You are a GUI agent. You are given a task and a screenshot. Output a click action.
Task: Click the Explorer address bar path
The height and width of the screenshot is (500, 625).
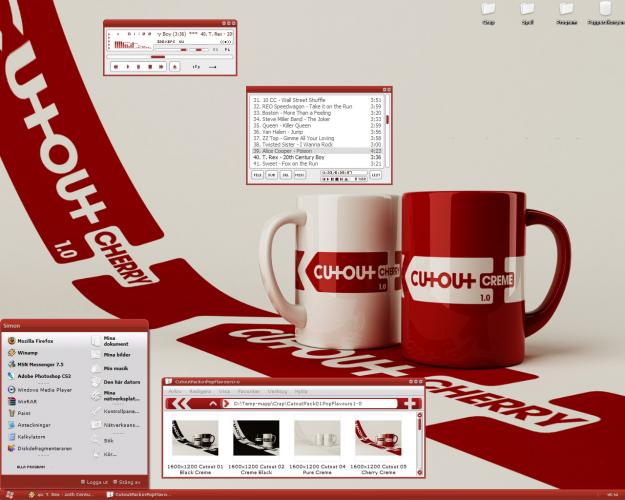(300, 404)
